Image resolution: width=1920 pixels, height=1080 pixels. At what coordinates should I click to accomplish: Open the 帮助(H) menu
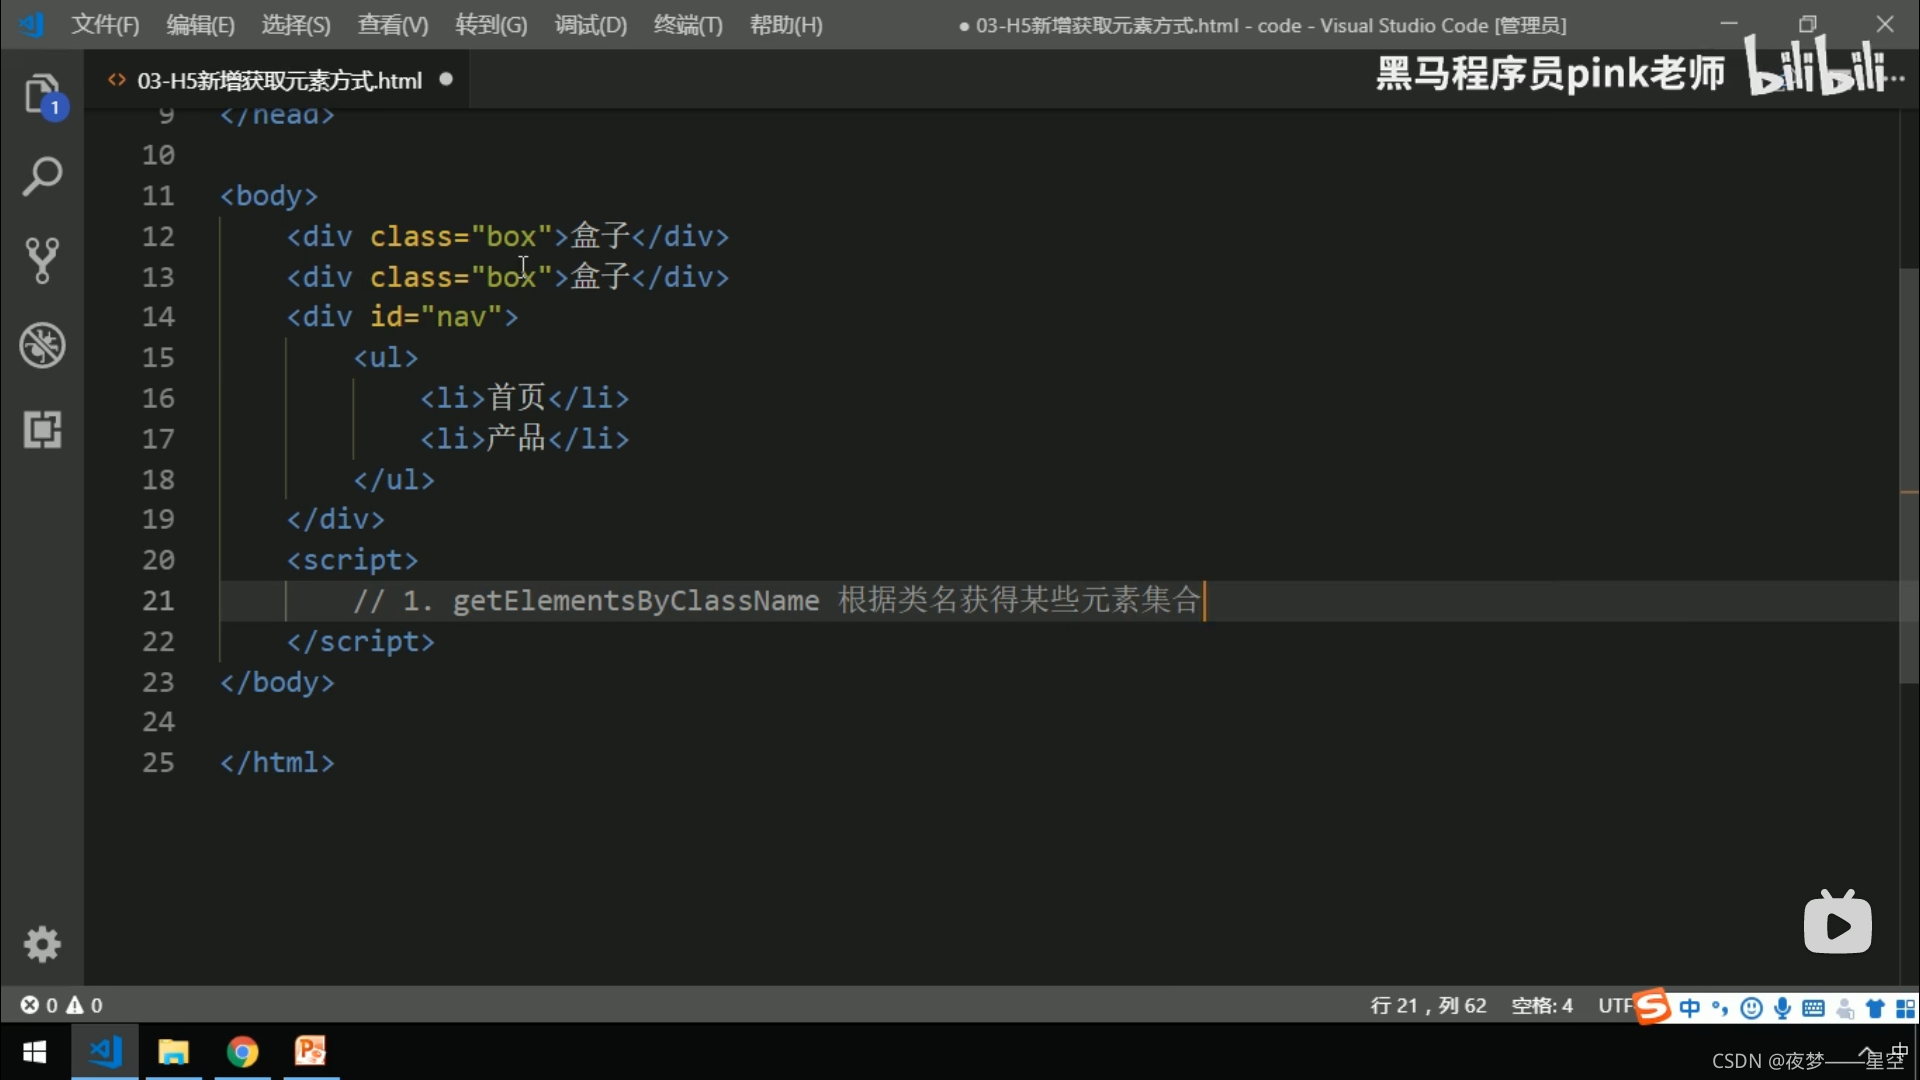pos(786,25)
